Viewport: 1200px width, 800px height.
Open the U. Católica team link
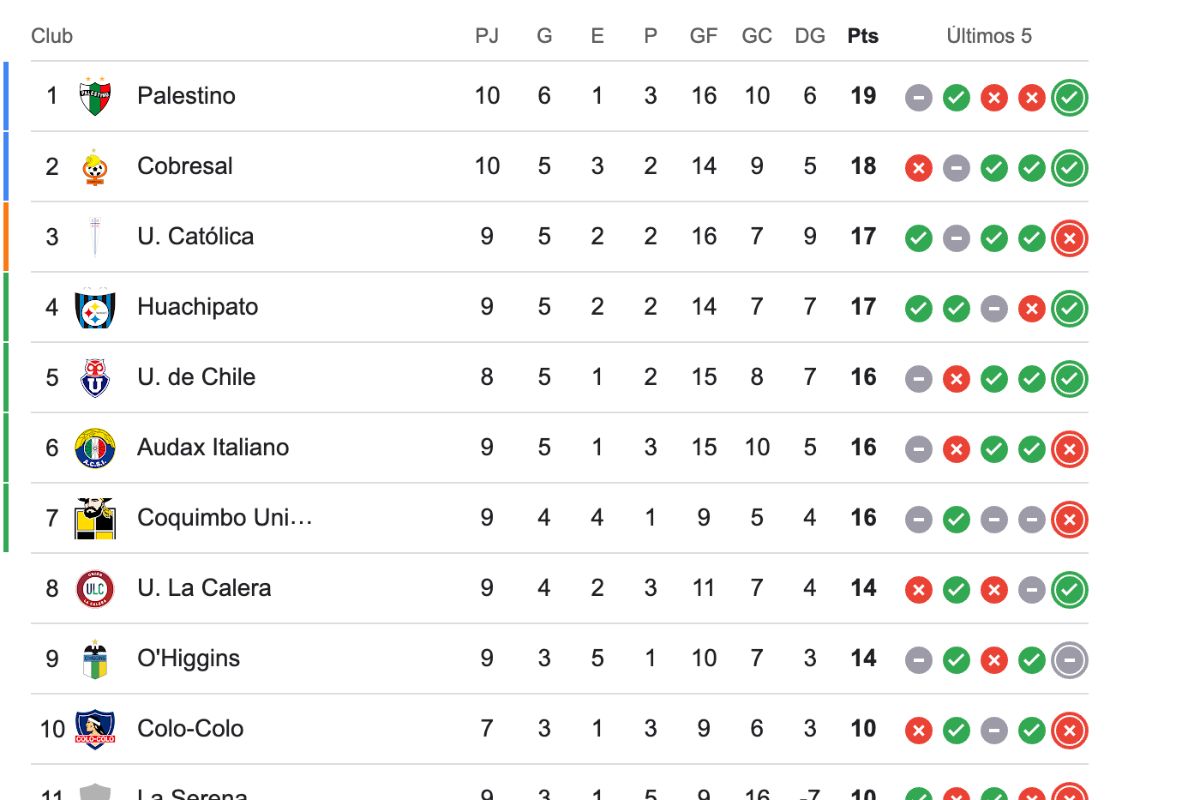[196, 237]
